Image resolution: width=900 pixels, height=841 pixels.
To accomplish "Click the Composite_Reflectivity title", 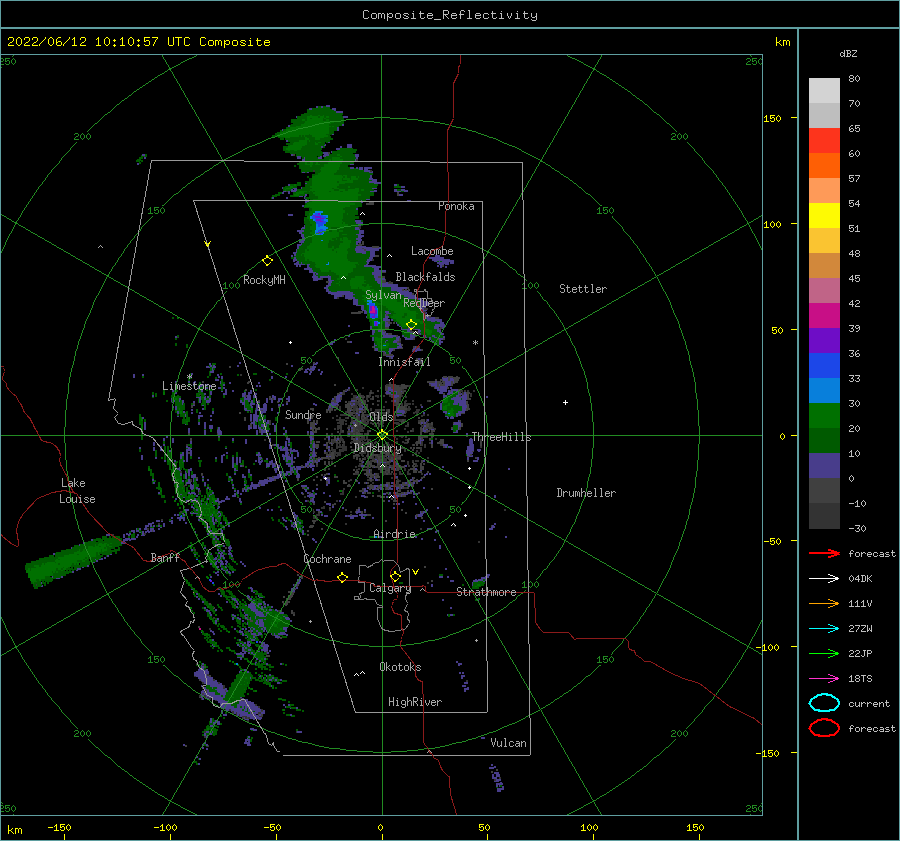I will 450,15.
